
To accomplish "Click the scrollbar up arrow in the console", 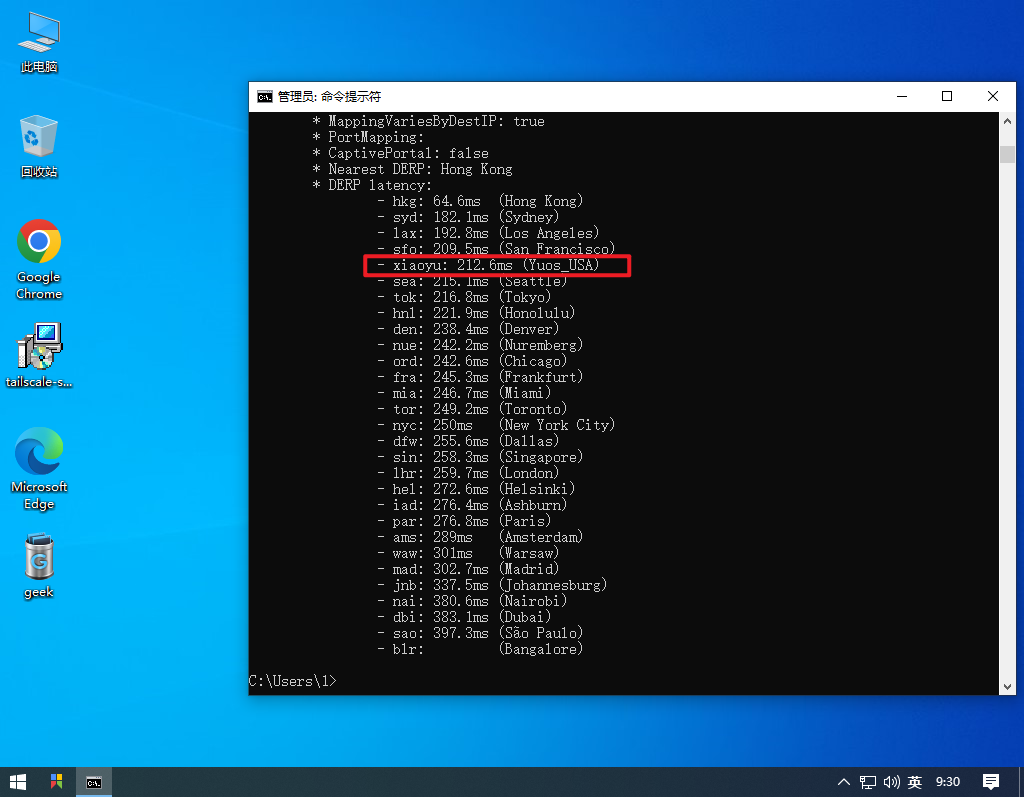I will pos(1007,121).
